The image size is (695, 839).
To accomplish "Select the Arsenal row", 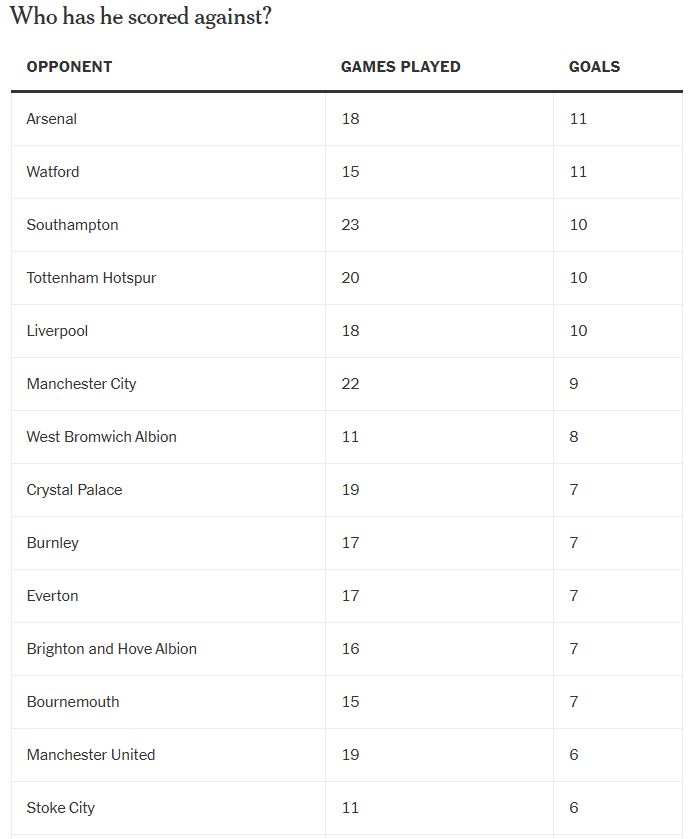I will (x=347, y=119).
